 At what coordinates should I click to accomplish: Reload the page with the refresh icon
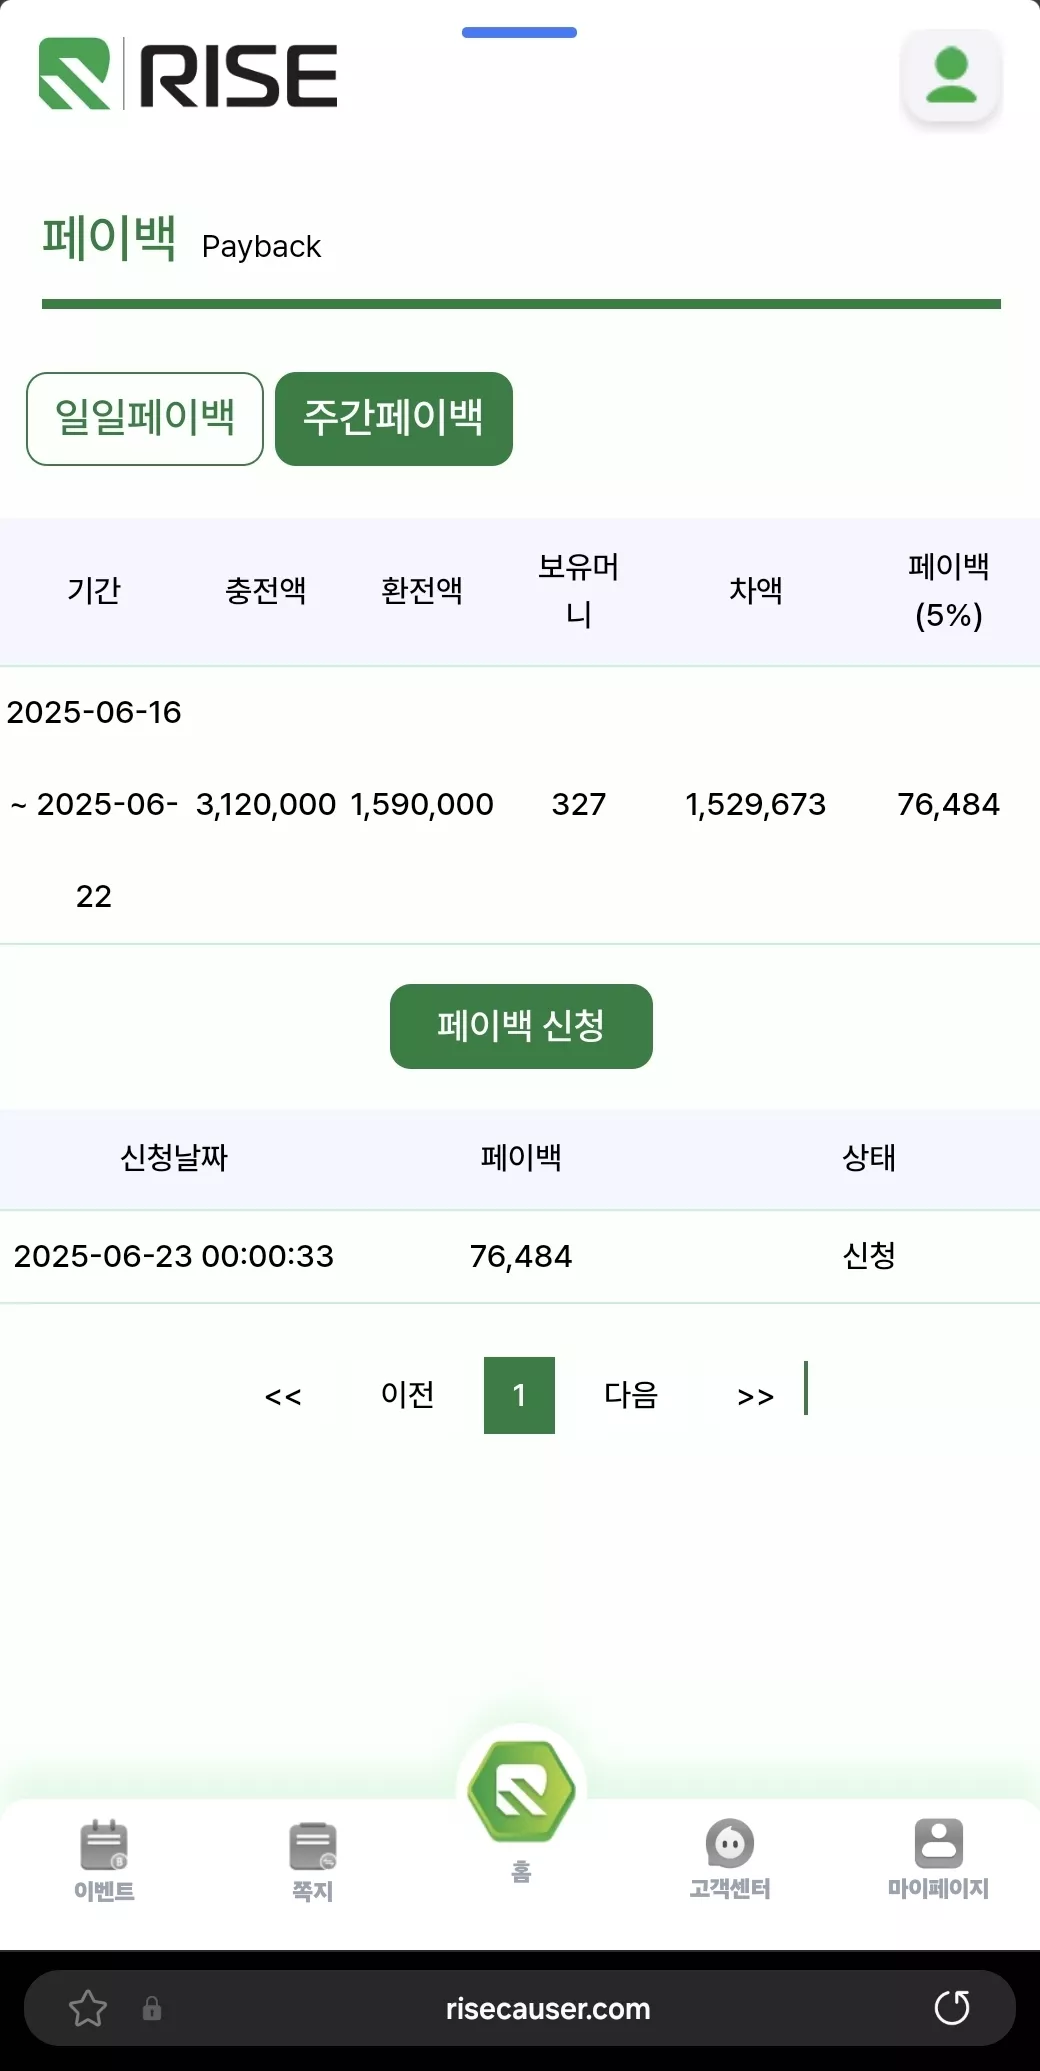coord(952,2007)
